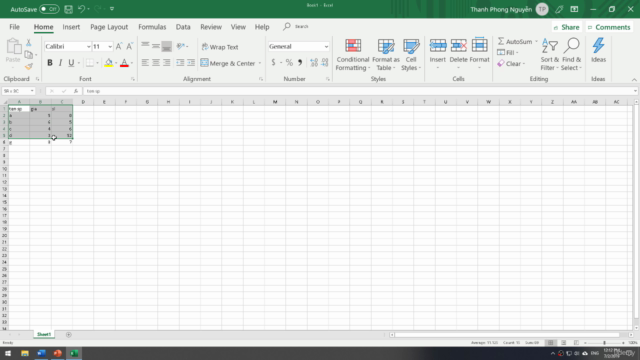The height and width of the screenshot is (360, 640).
Task: Open the File menu
Action: coord(14,27)
